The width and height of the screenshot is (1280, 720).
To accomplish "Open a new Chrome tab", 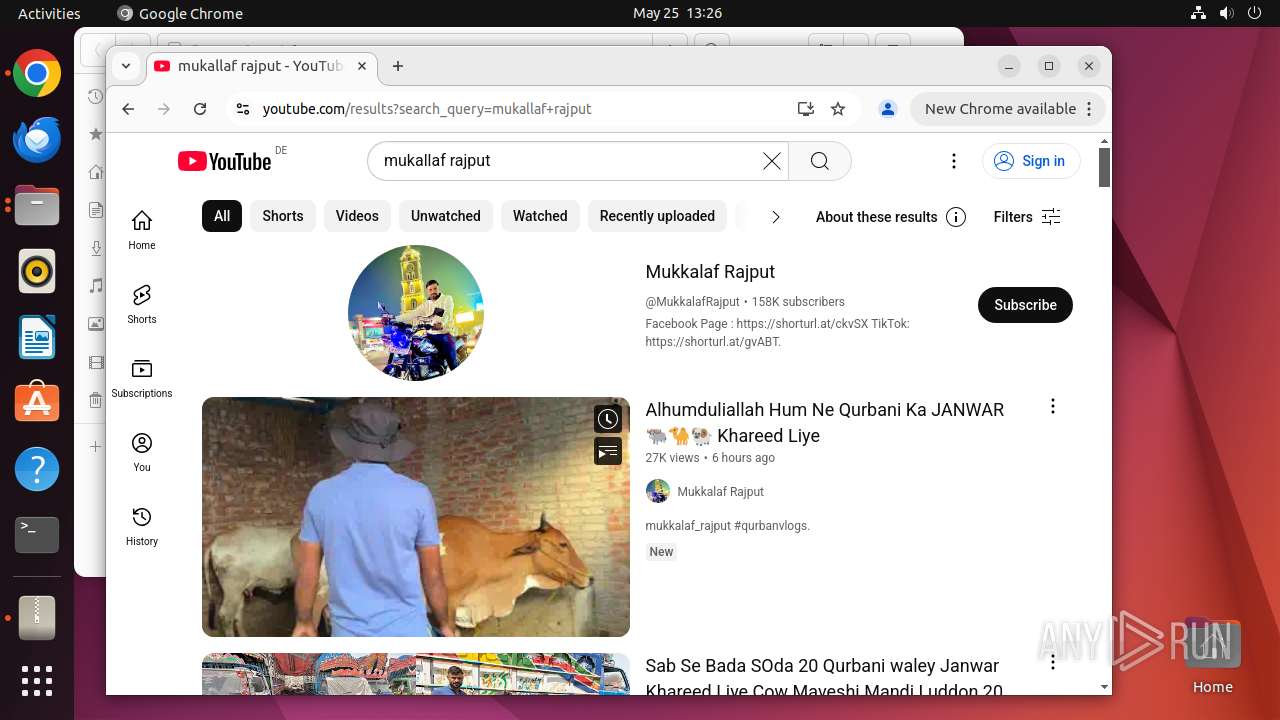I will [398, 66].
